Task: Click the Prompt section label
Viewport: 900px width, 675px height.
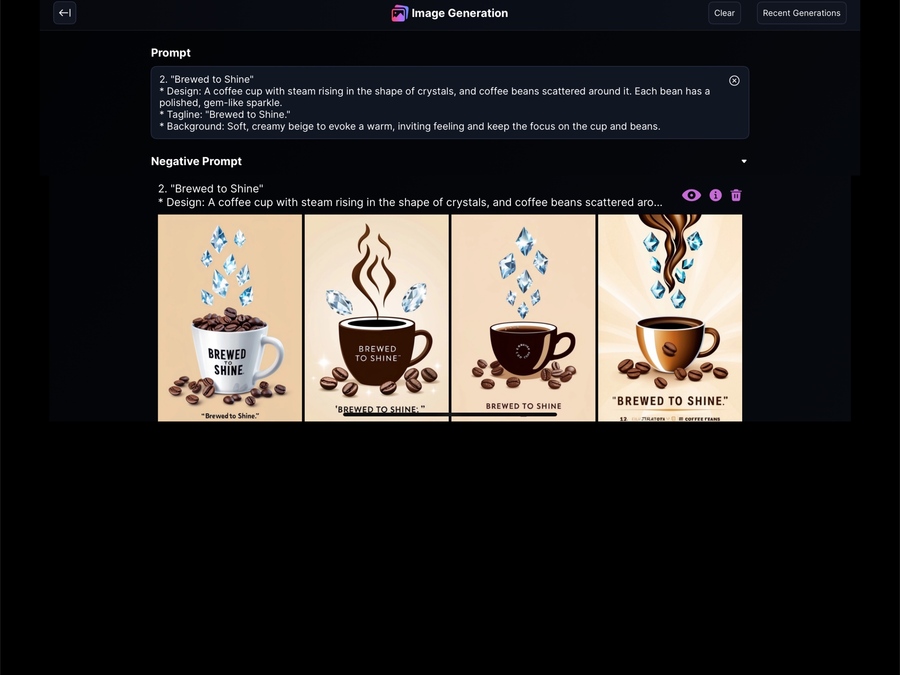Action: pos(170,53)
